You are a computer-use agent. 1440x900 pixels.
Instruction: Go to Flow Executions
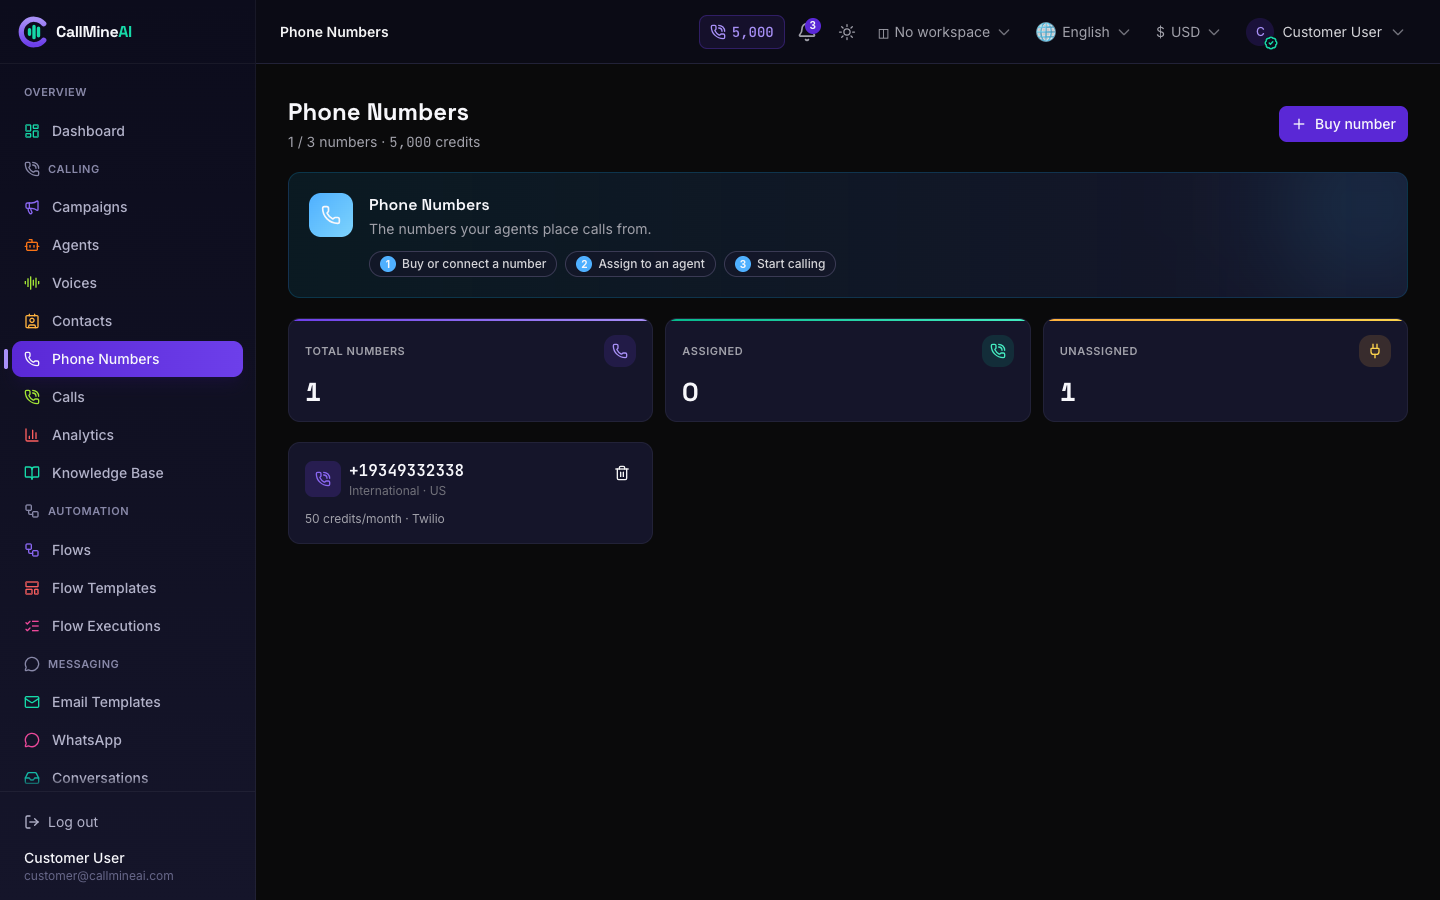(x=127, y=626)
